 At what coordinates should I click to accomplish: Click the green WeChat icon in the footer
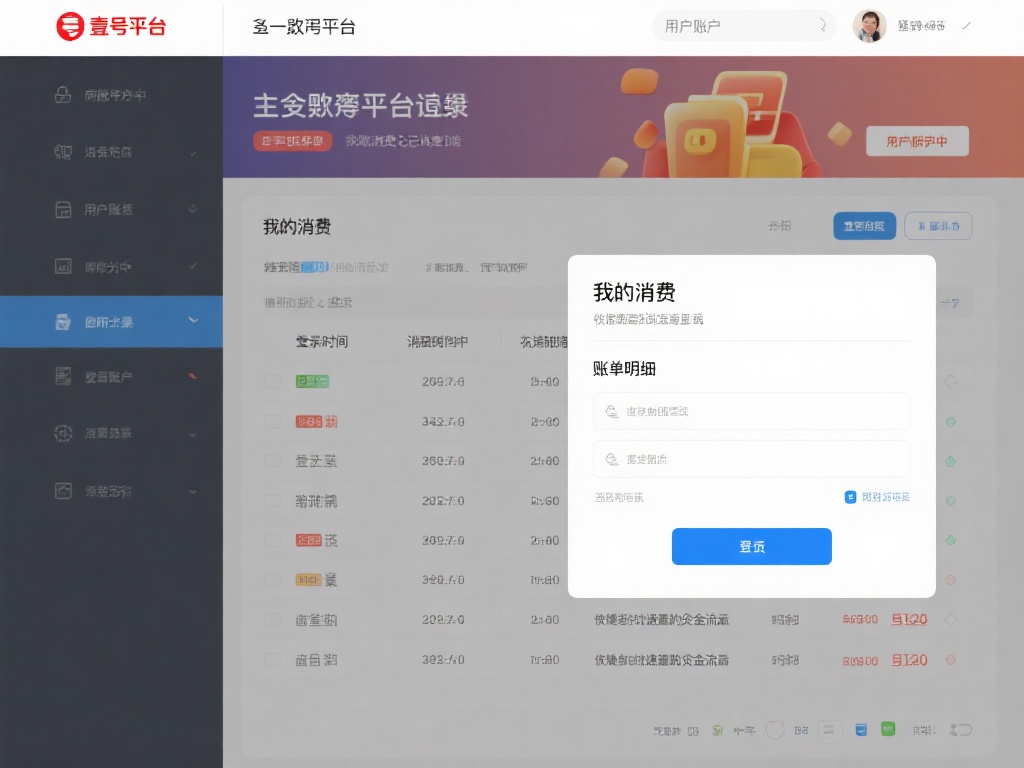click(x=888, y=730)
